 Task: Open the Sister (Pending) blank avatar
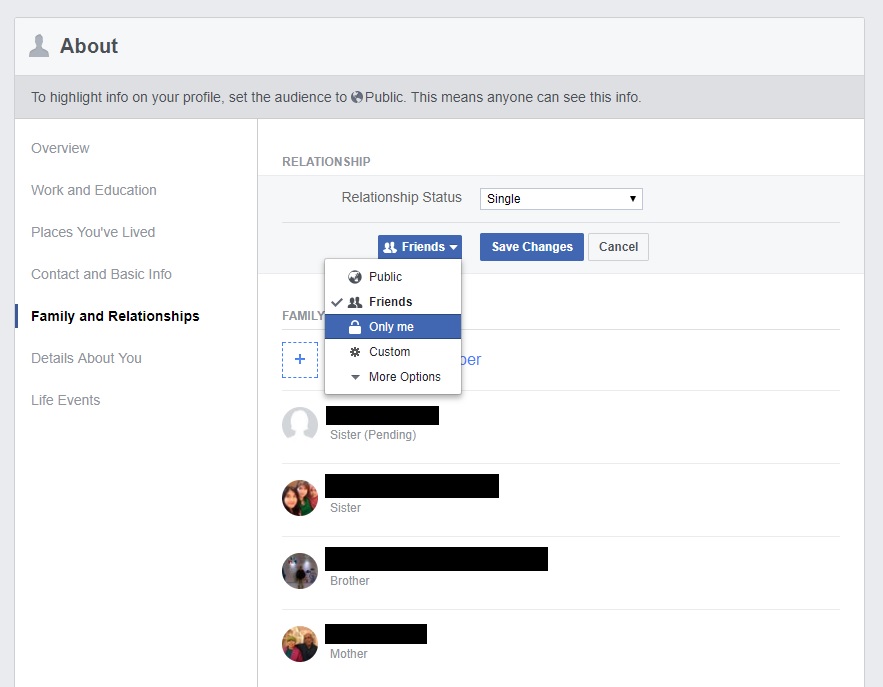(x=300, y=424)
